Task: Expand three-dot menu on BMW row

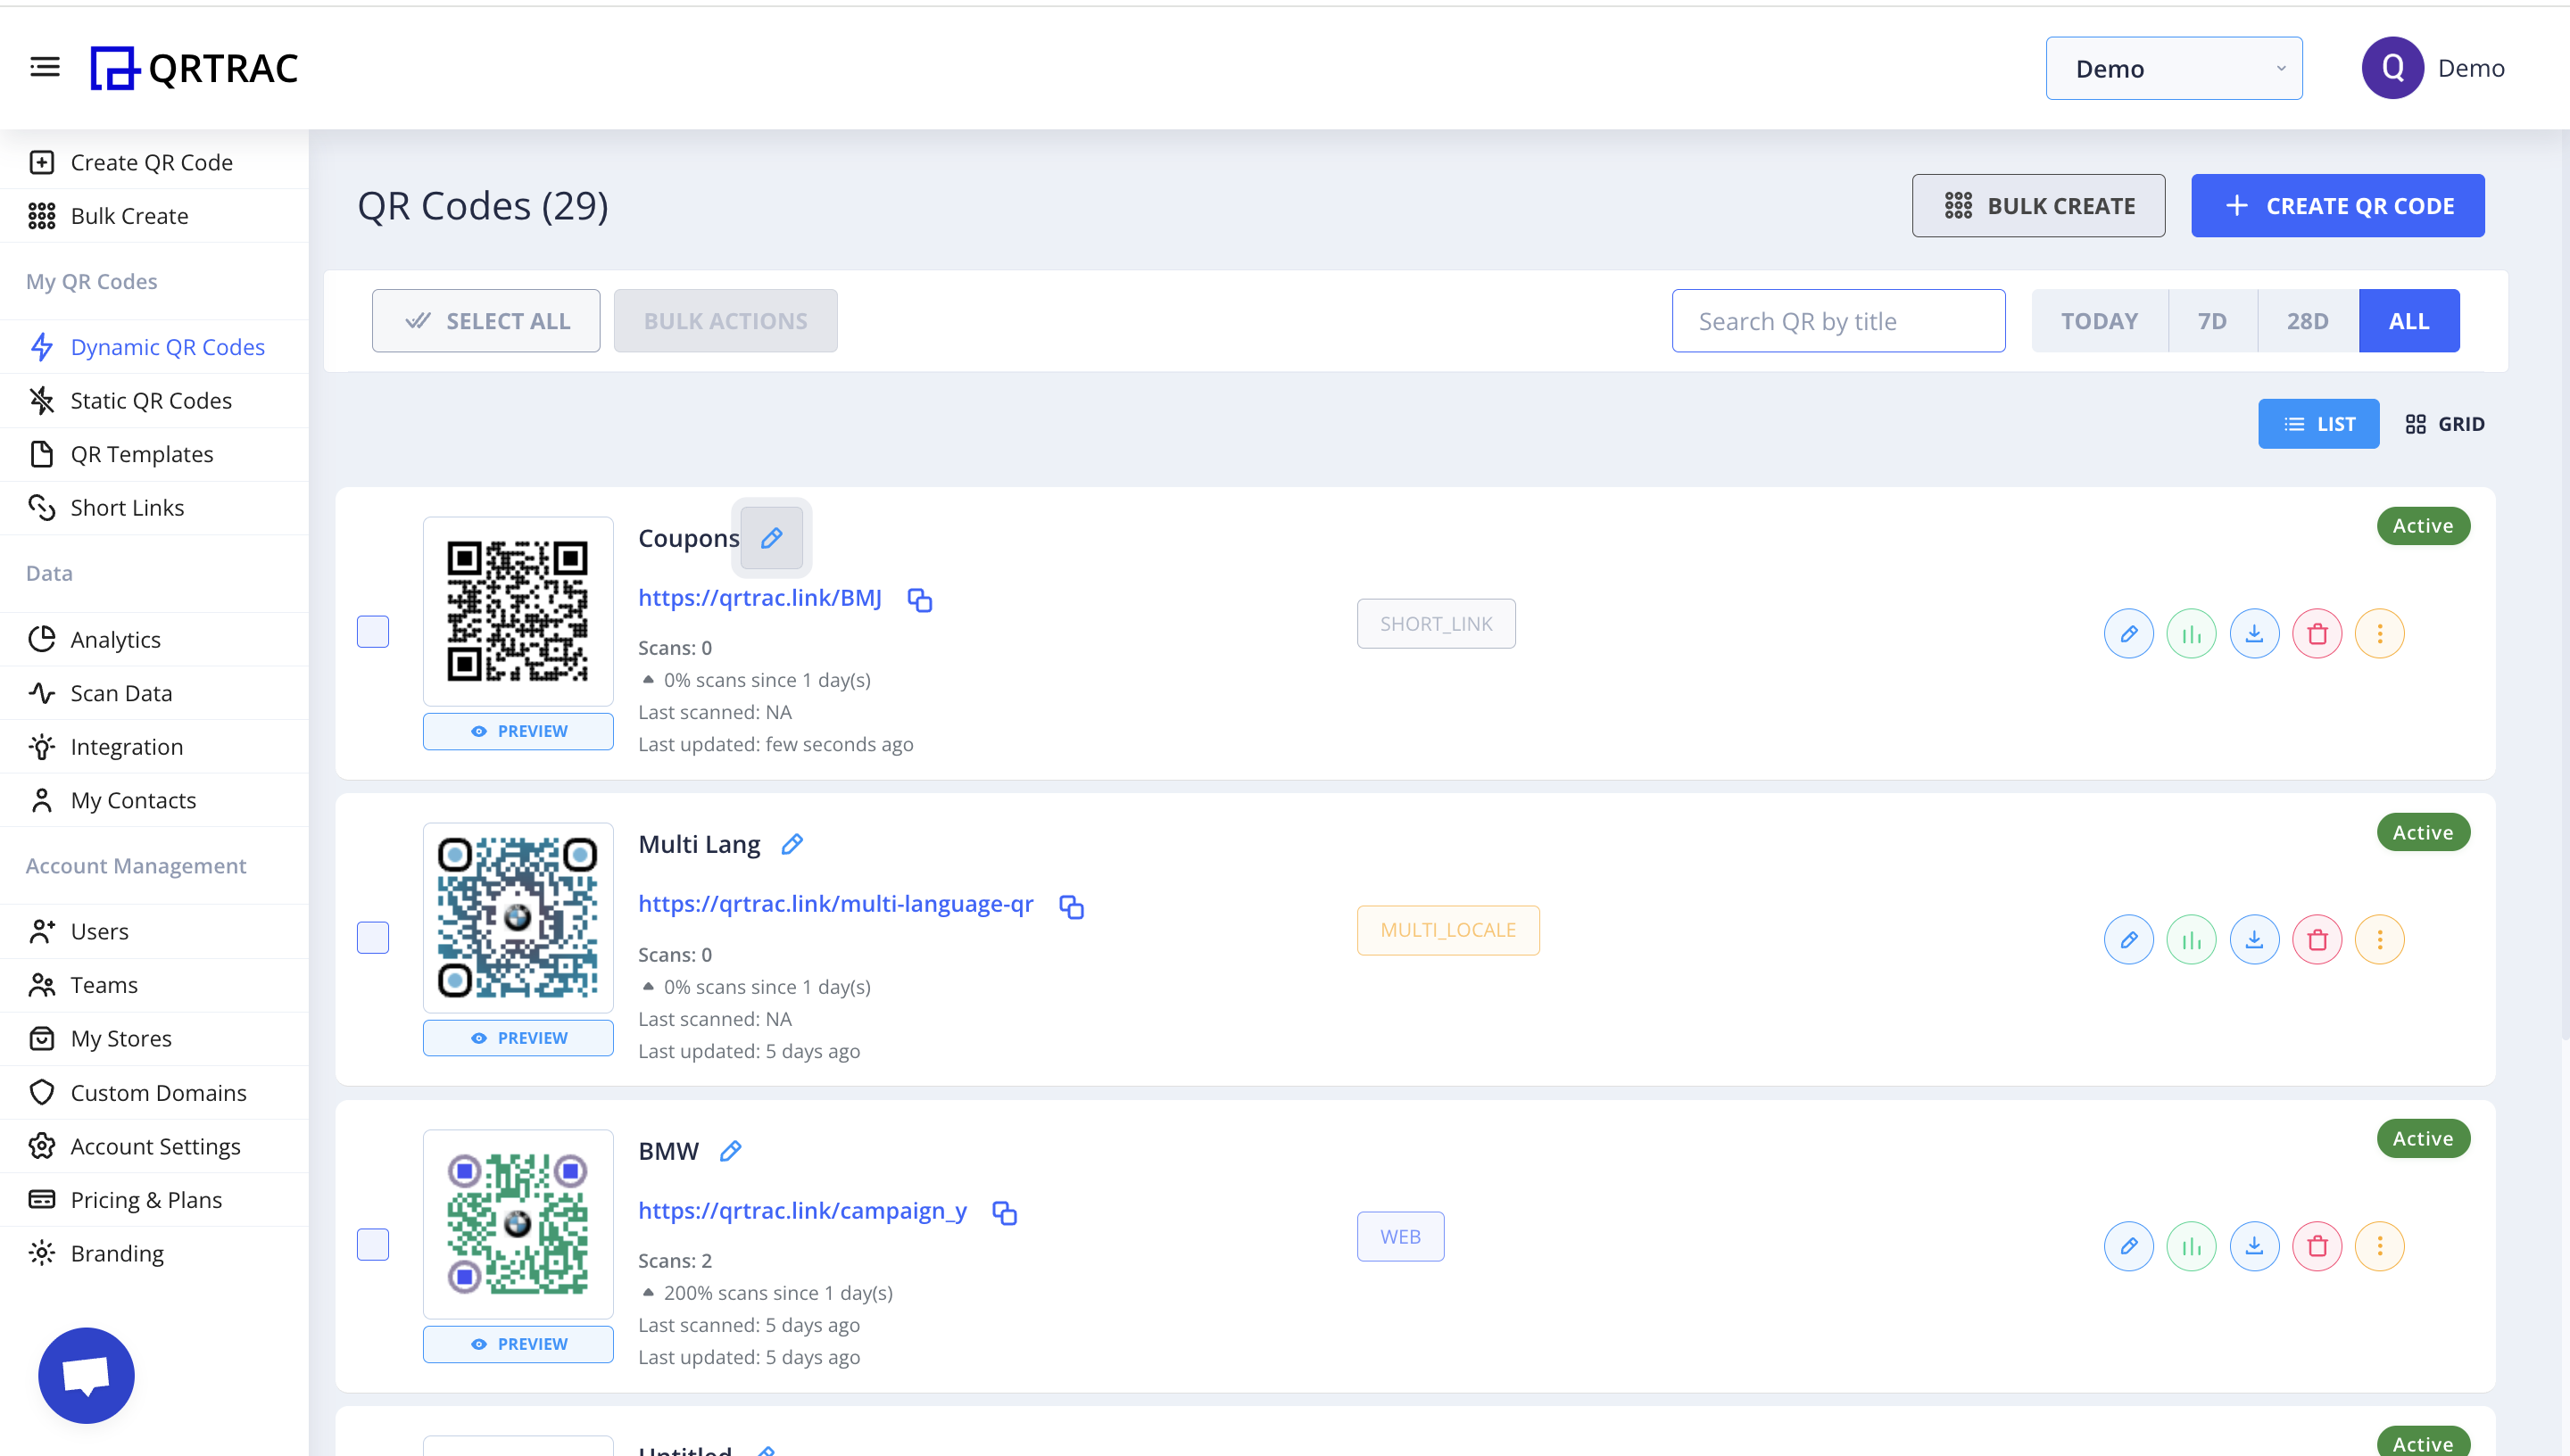Action: (x=2379, y=1246)
